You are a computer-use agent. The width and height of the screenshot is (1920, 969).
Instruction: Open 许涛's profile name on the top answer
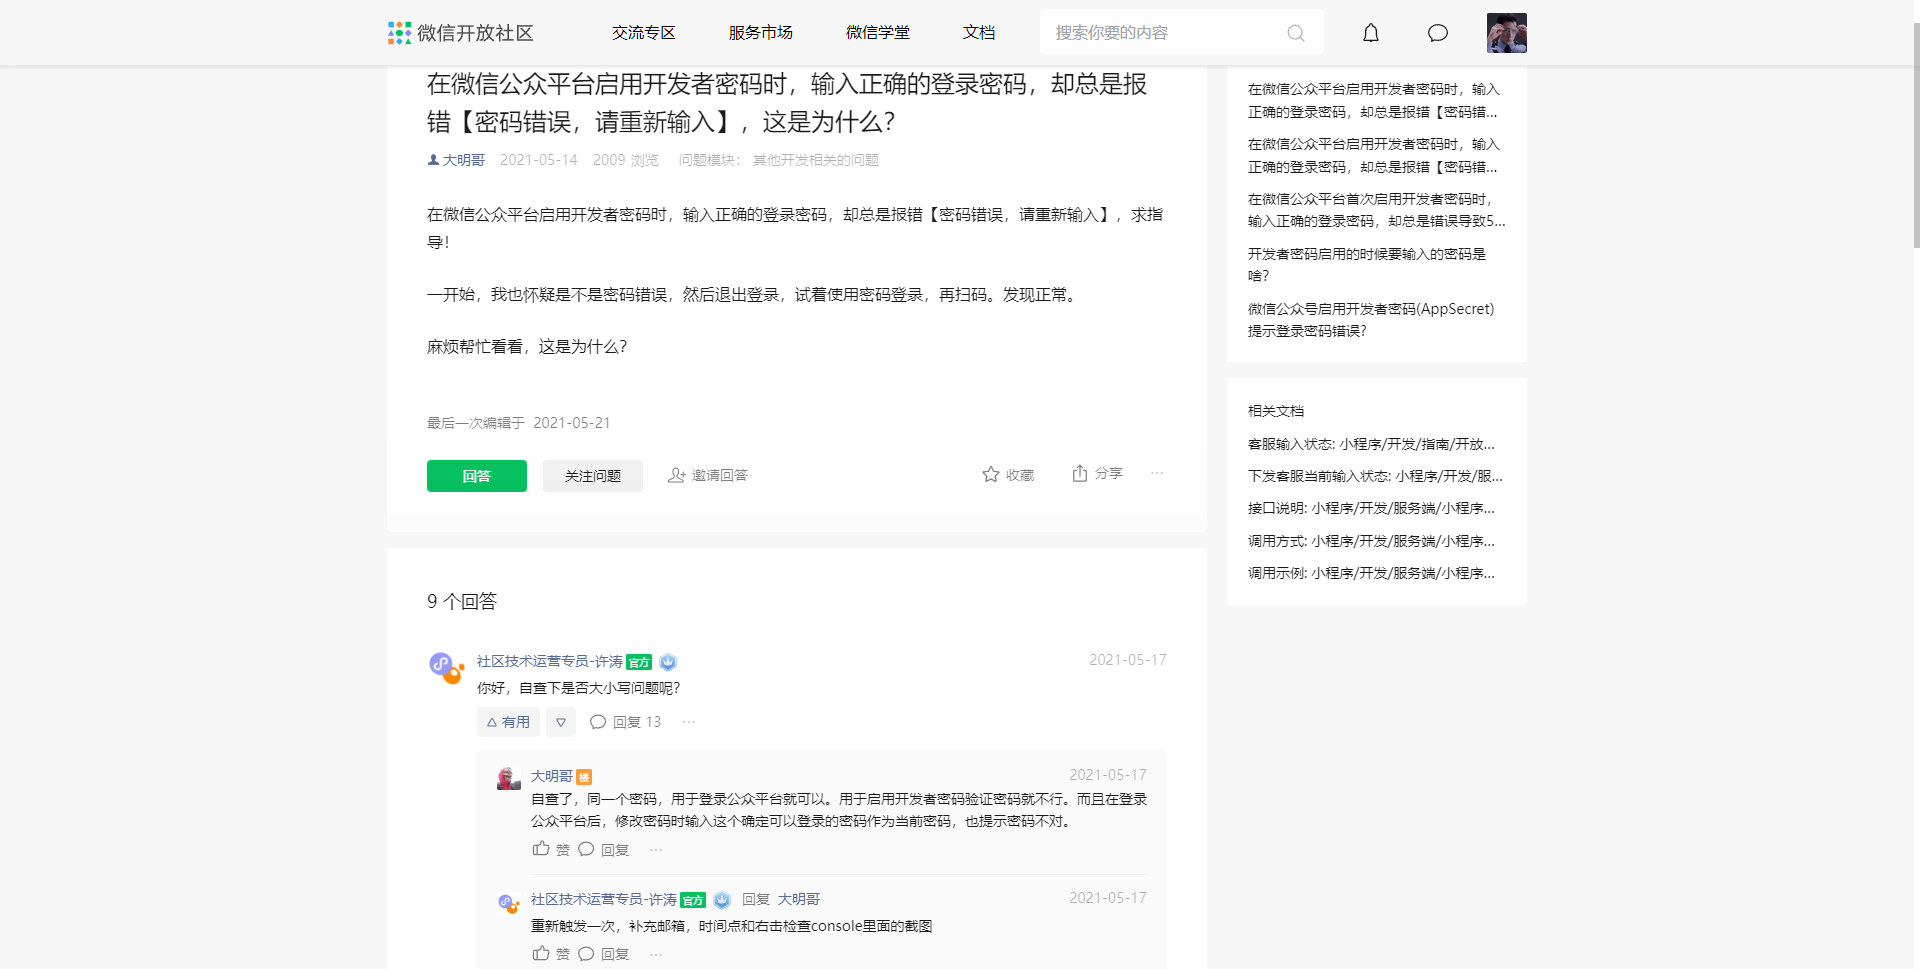tap(550, 661)
